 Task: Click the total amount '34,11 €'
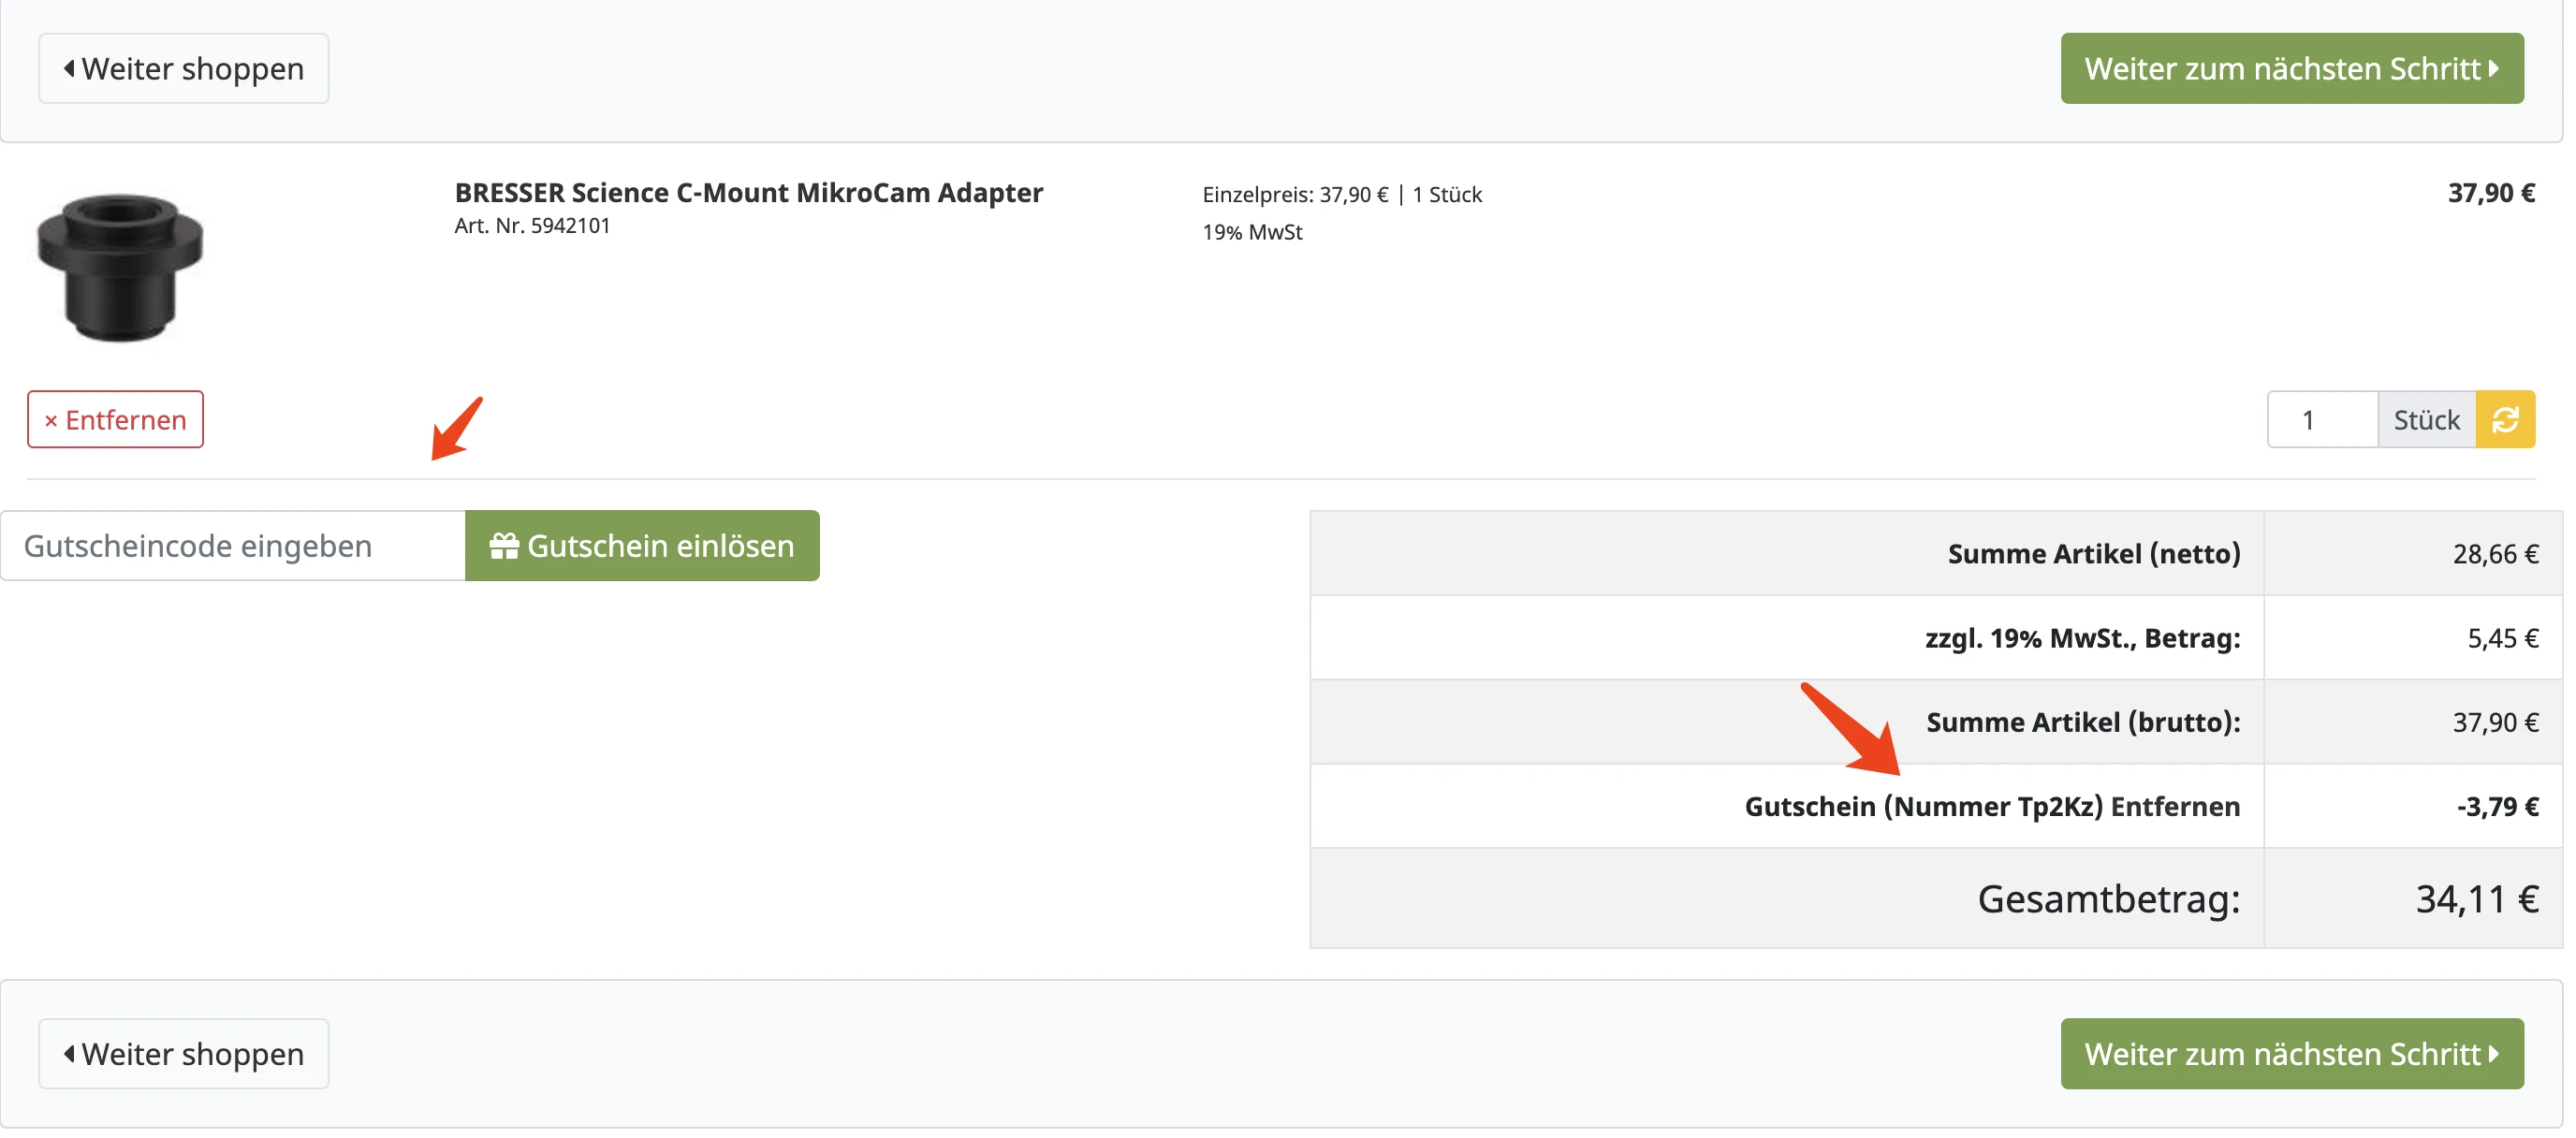(2477, 898)
